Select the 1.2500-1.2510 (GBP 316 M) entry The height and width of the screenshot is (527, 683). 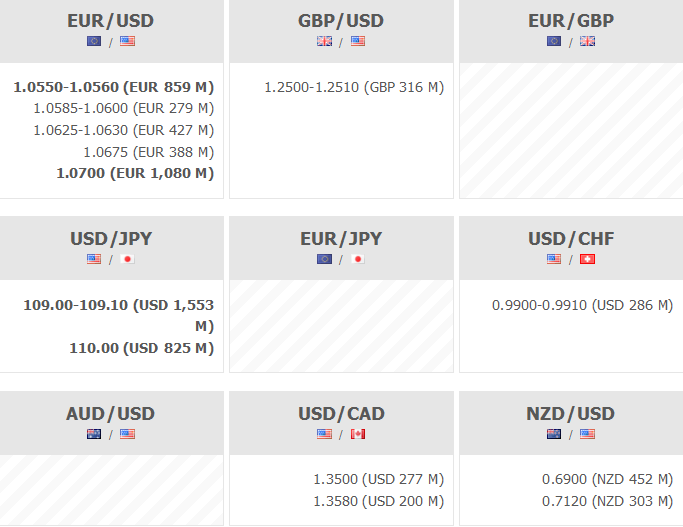(354, 87)
